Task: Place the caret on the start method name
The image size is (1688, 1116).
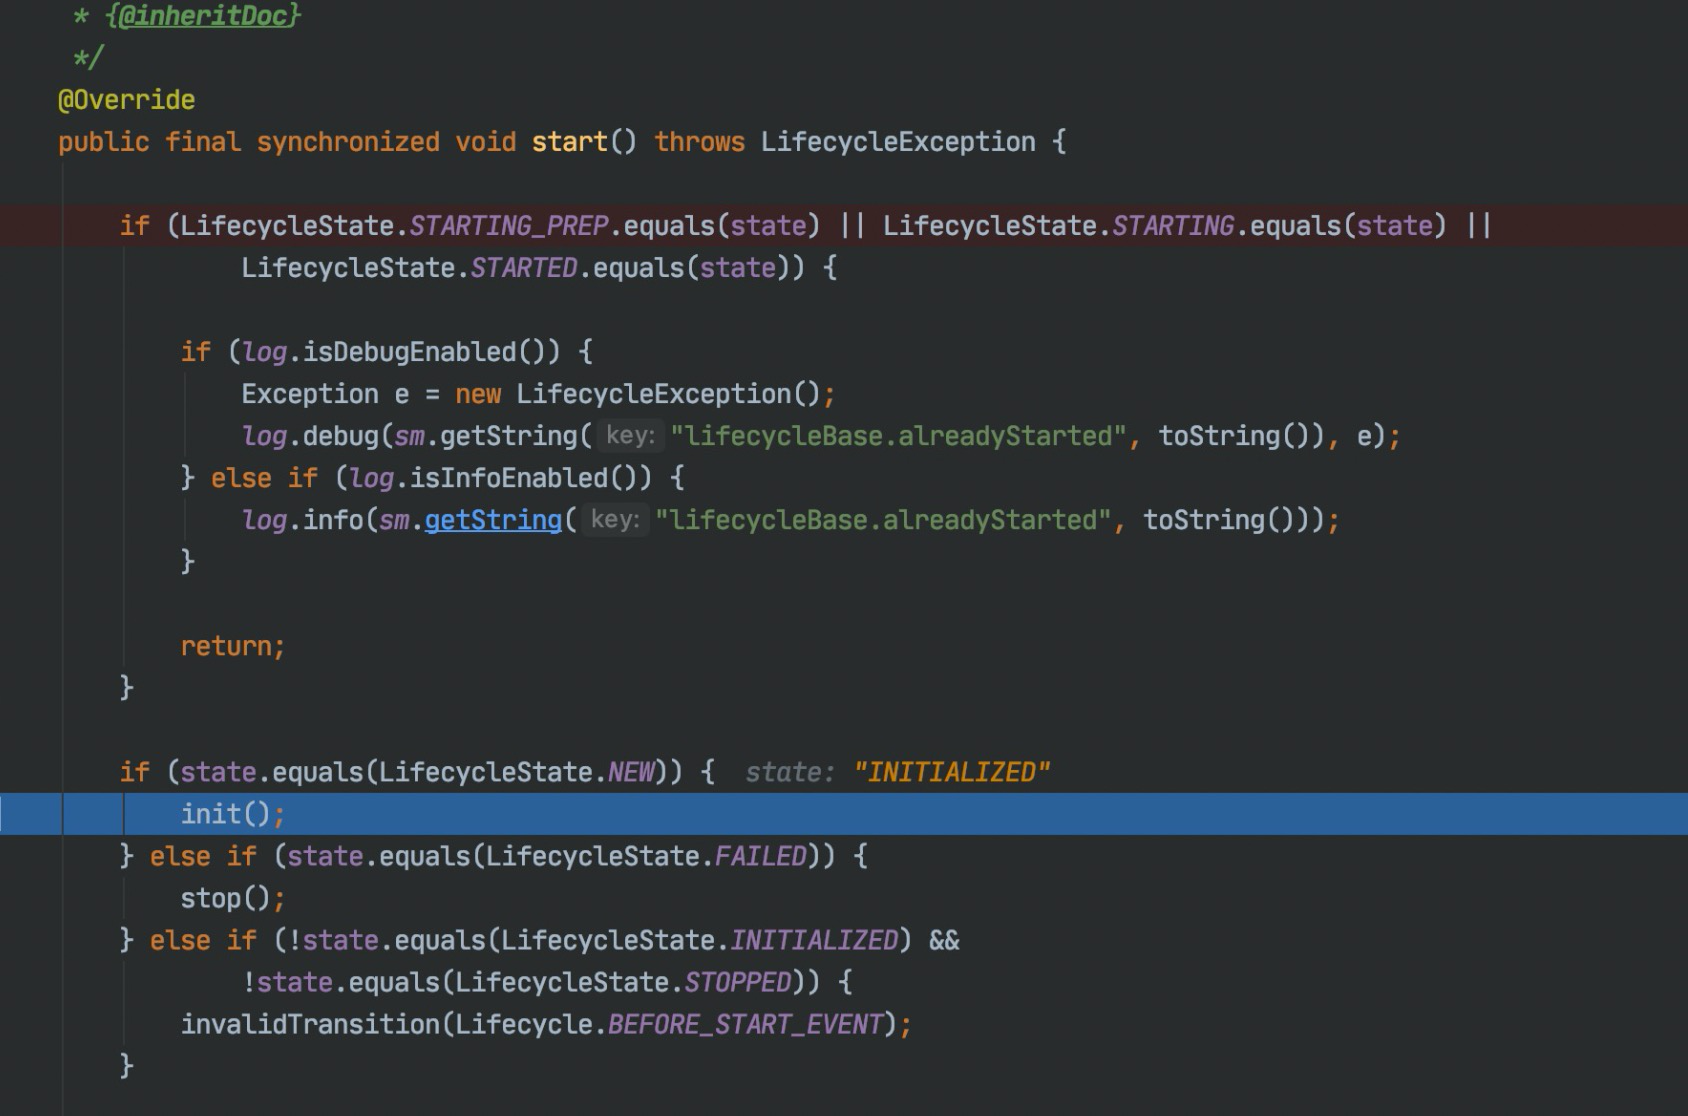Action: [x=569, y=142]
